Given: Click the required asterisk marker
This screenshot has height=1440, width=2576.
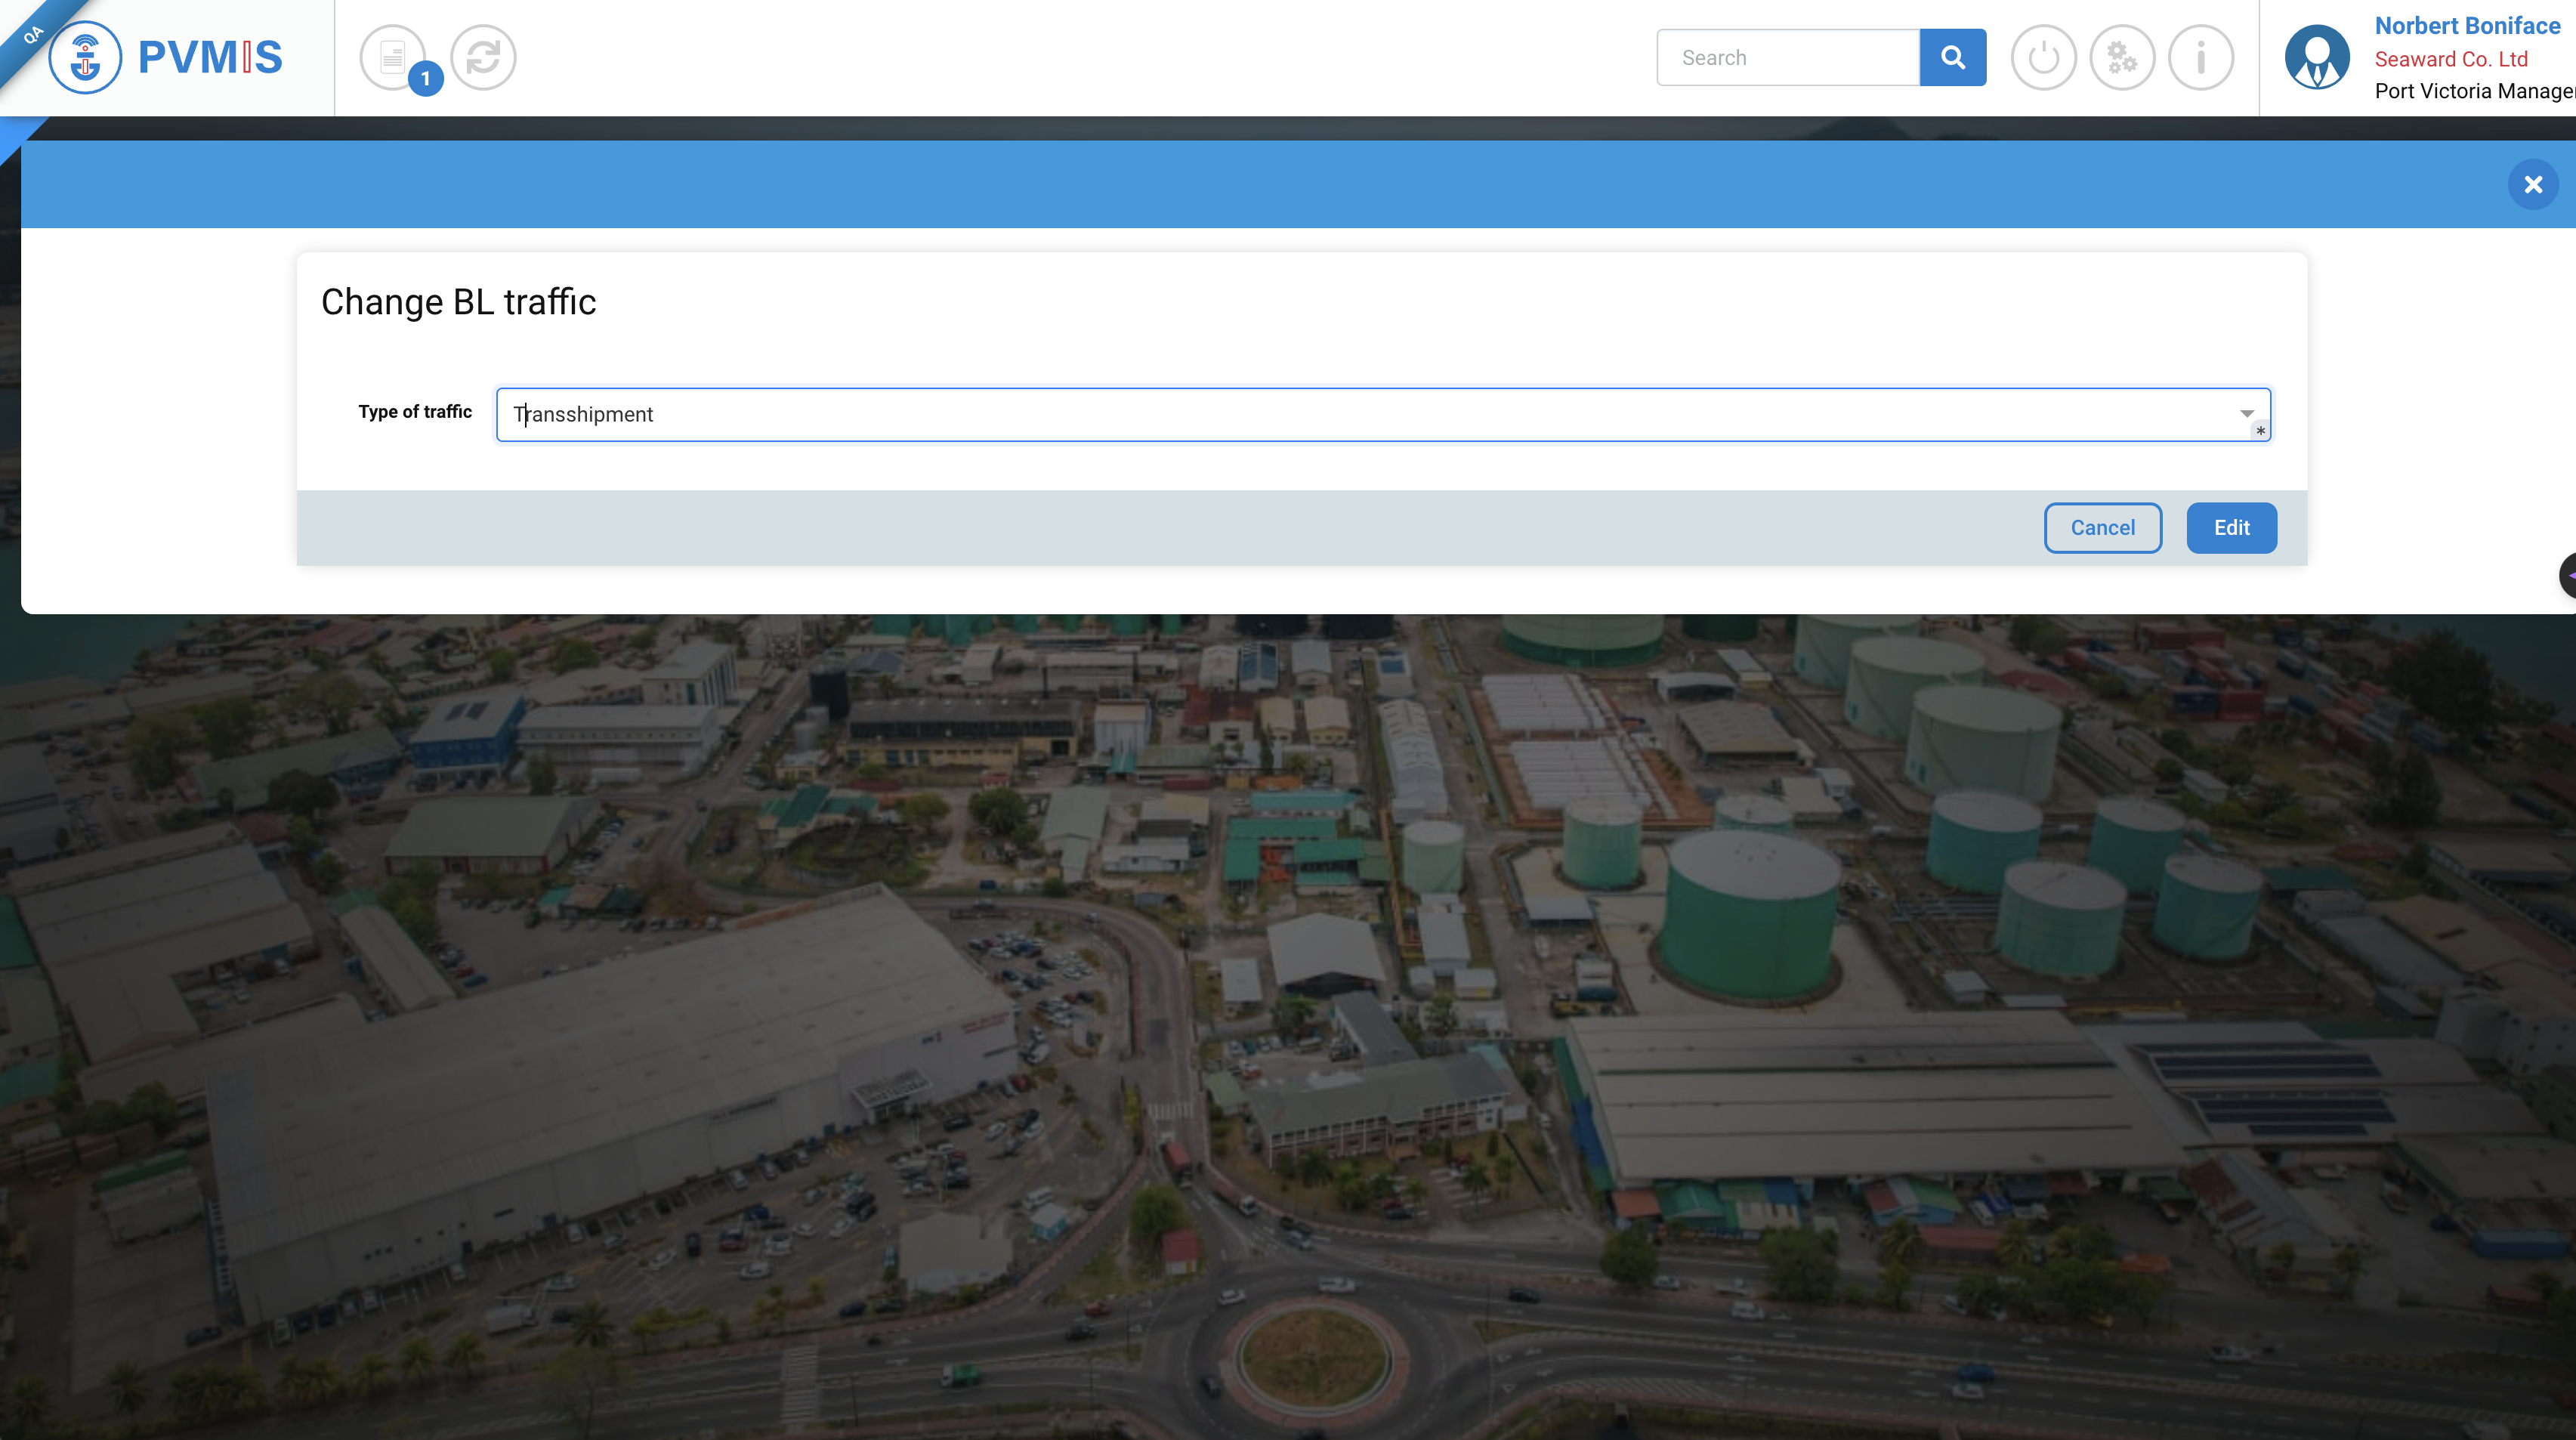Looking at the screenshot, I should (x=2260, y=431).
